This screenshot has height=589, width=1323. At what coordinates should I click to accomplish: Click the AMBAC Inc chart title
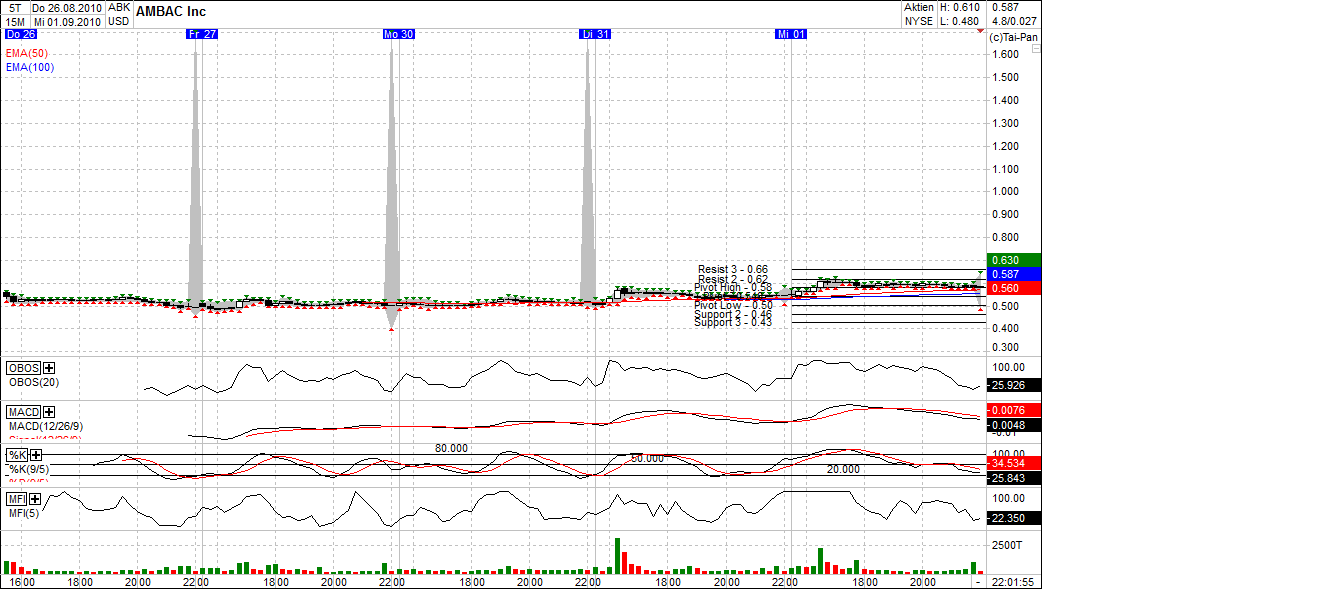(x=171, y=12)
